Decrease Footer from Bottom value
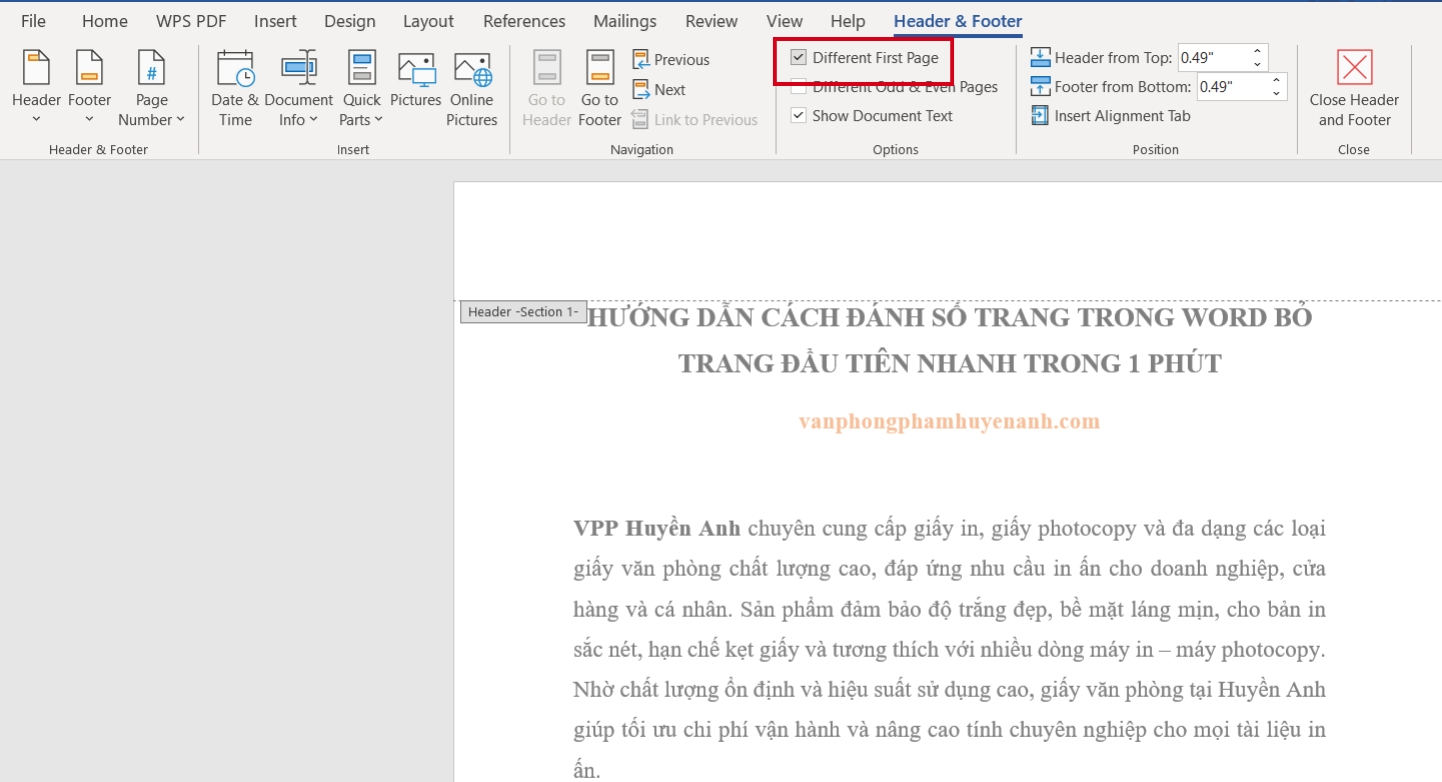This screenshot has height=782, width=1442. tap(1276, 94)
